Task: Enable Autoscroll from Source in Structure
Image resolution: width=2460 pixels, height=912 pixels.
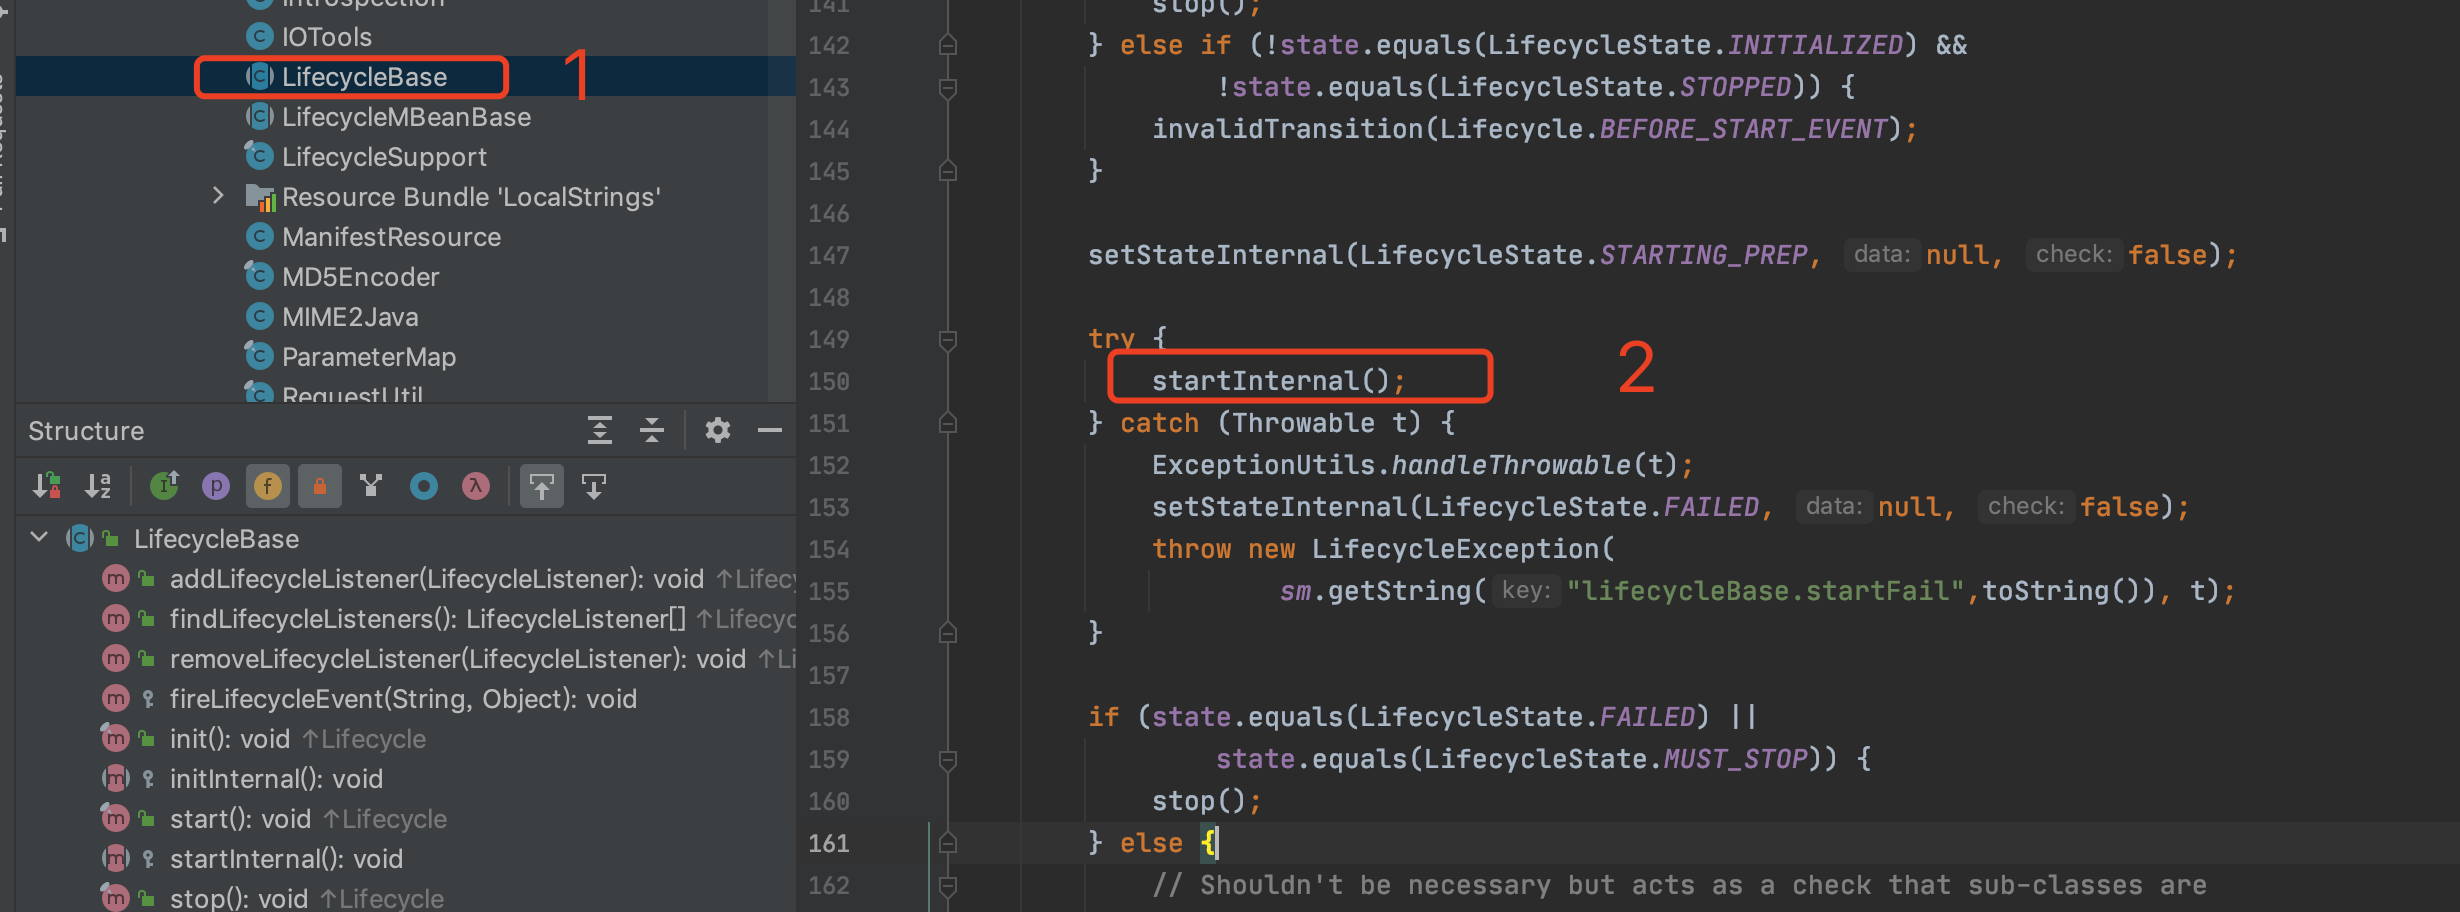Action: tap(594, 487)
